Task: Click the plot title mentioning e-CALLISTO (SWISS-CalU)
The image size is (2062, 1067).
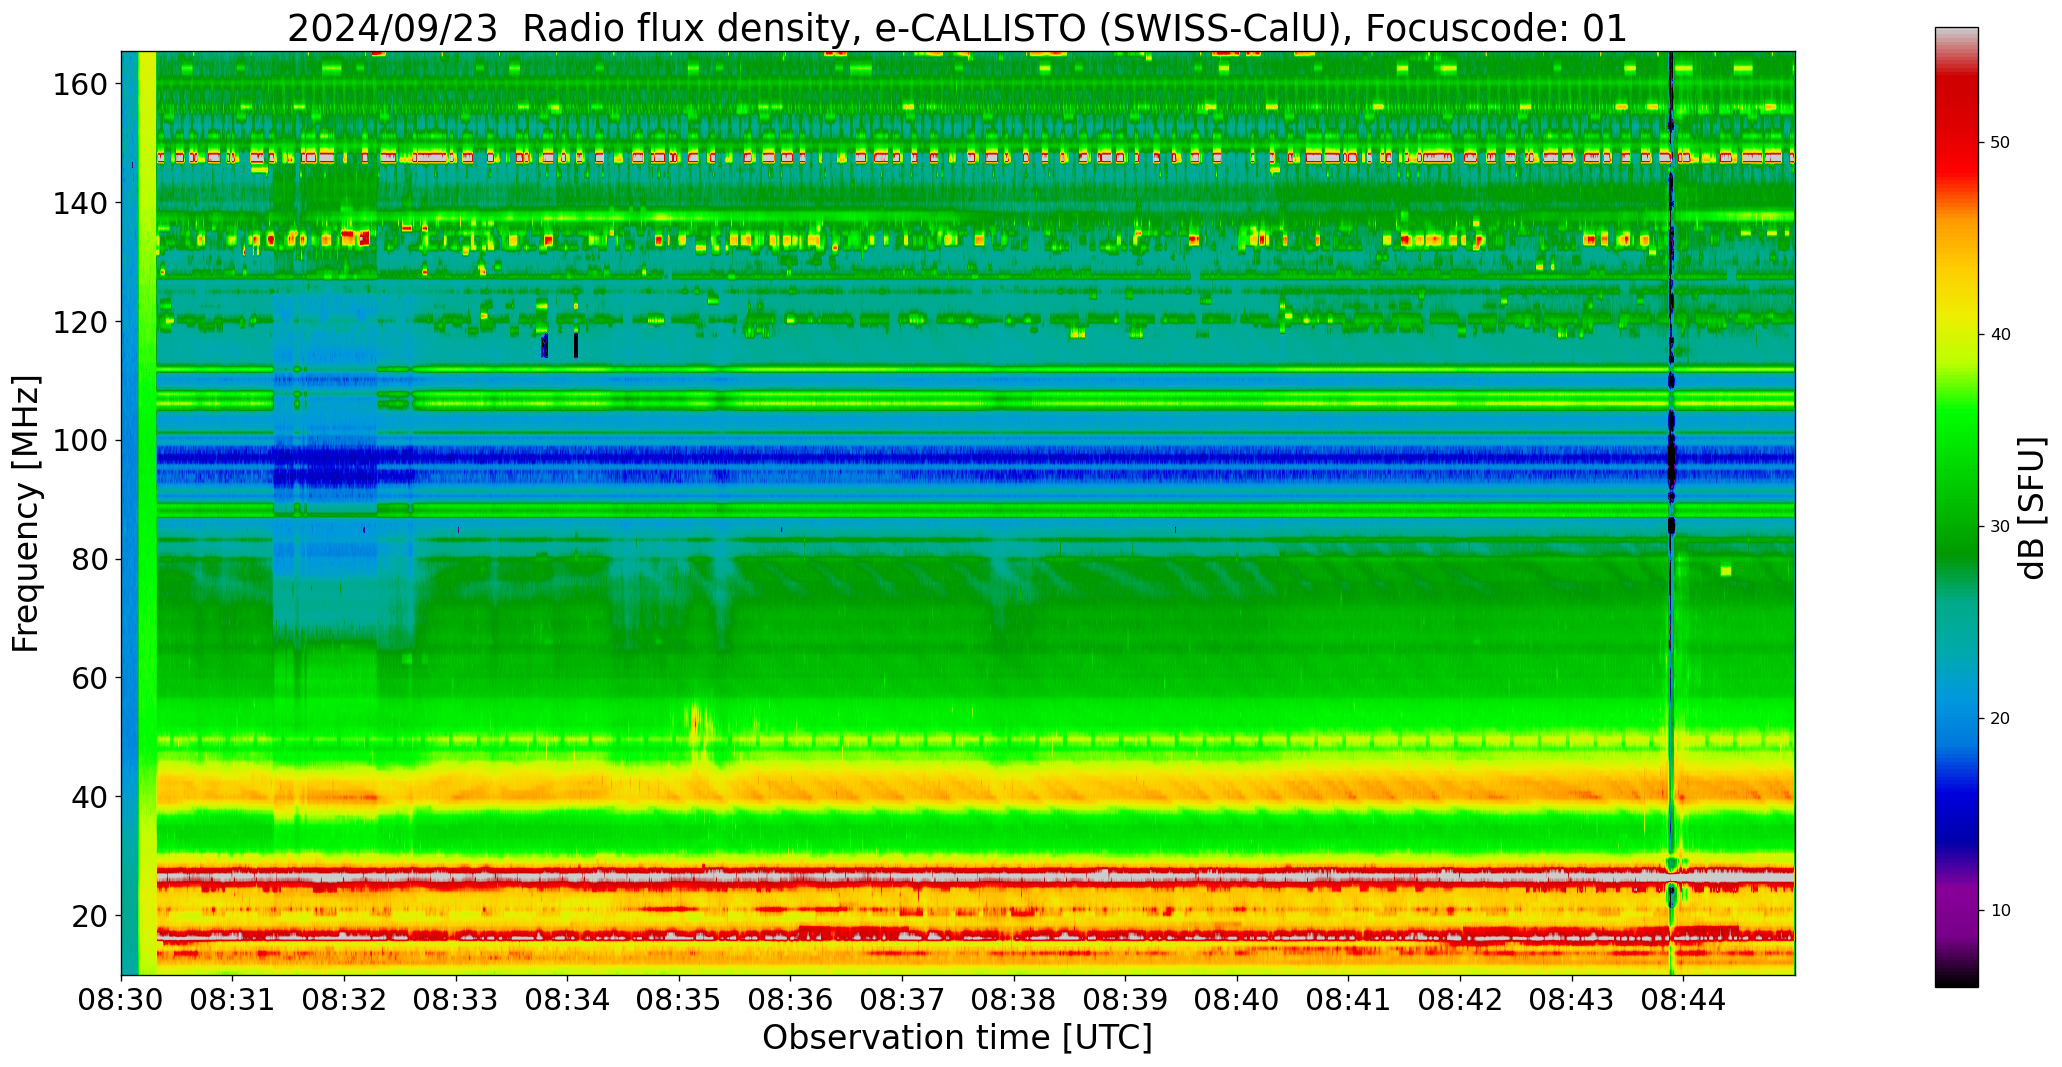Action: coord(957,28)
